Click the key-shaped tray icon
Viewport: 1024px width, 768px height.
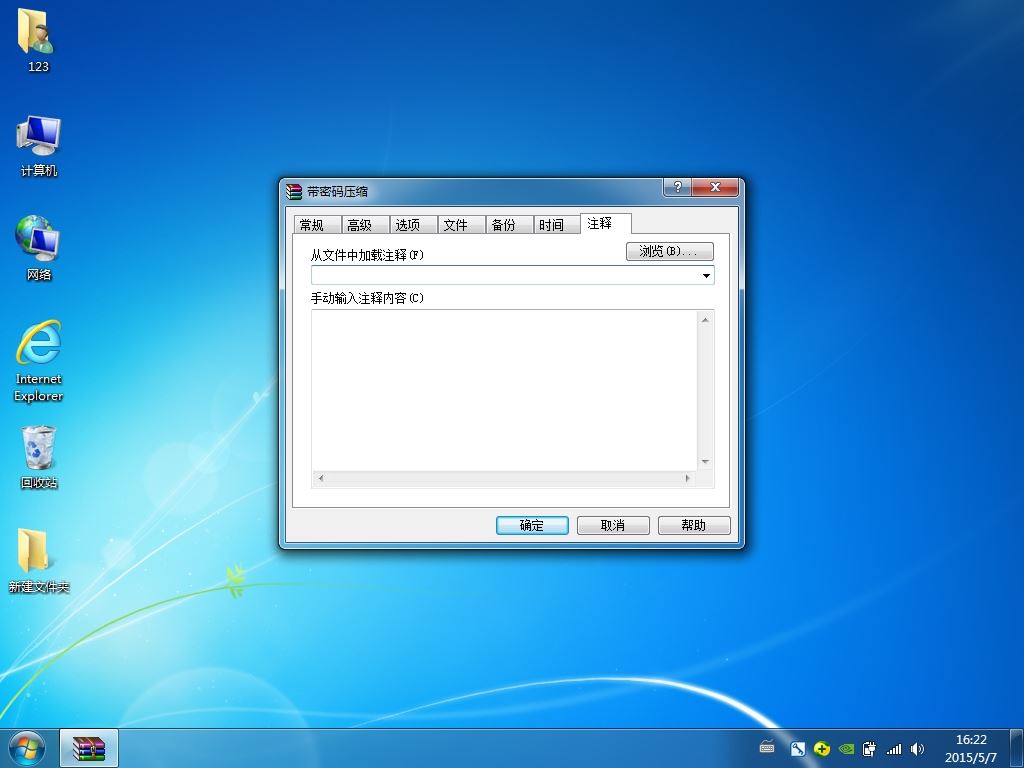point(797,749)
